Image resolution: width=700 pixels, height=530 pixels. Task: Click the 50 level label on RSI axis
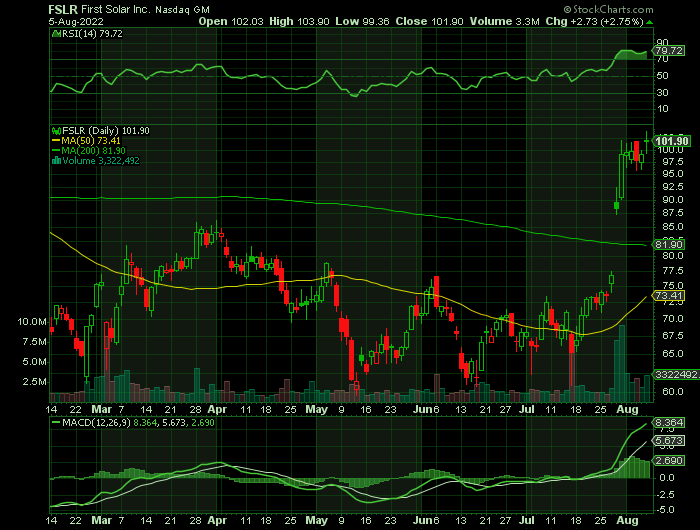point(662,76)
